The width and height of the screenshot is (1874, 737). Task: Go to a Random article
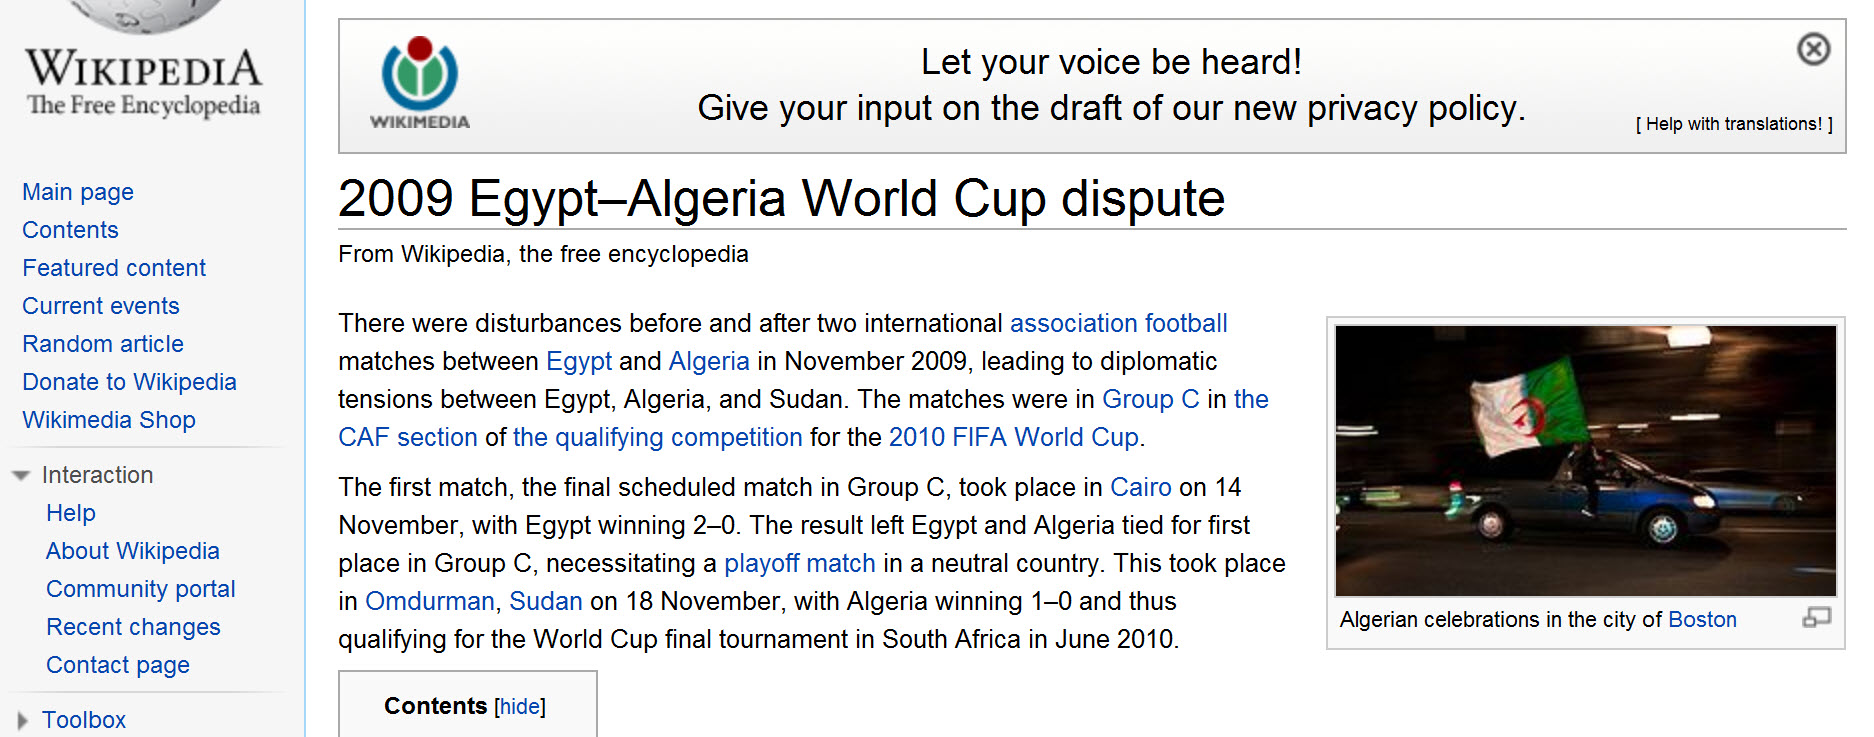point(103,343)
